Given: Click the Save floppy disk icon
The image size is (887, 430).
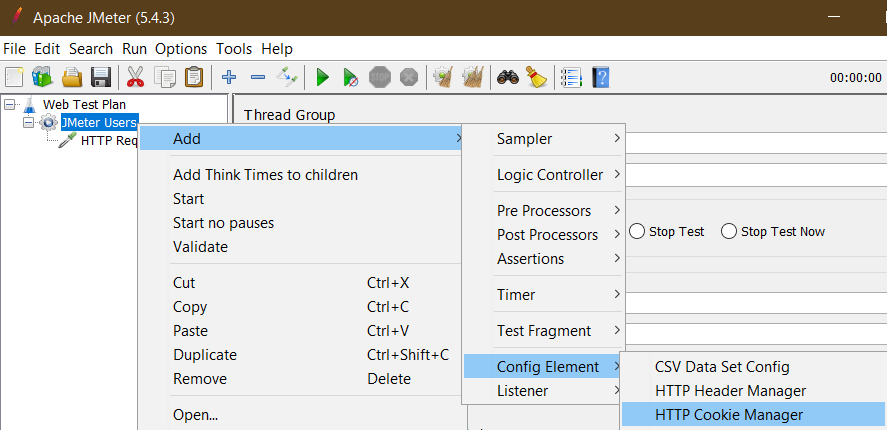Looking at the screenshot, I should (101, 76).
